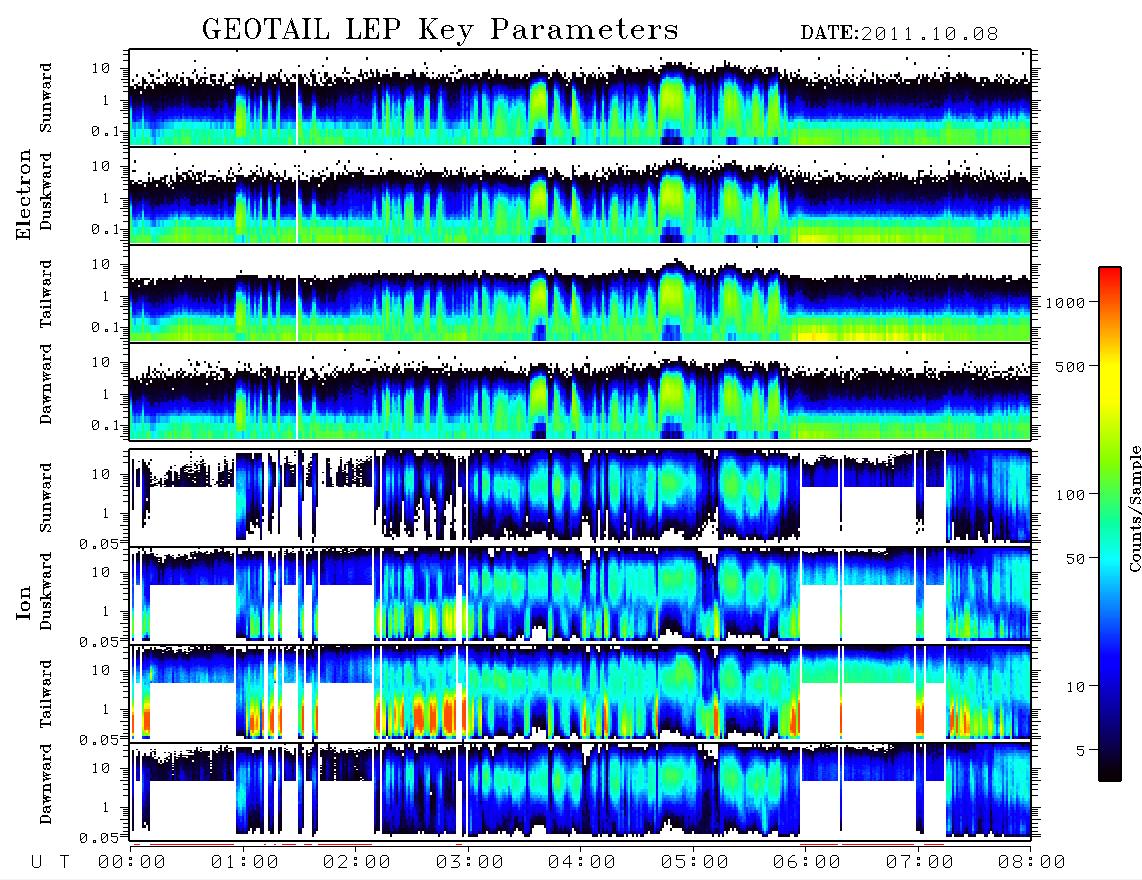Select the Electron Dawnward panel label

(46, 384)
